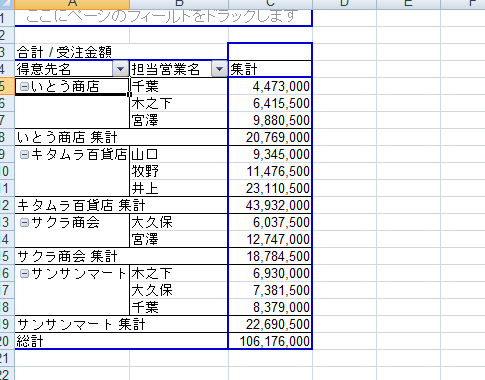
Task: Click the cell with value 6,415,500
Action: coord(270,103)
